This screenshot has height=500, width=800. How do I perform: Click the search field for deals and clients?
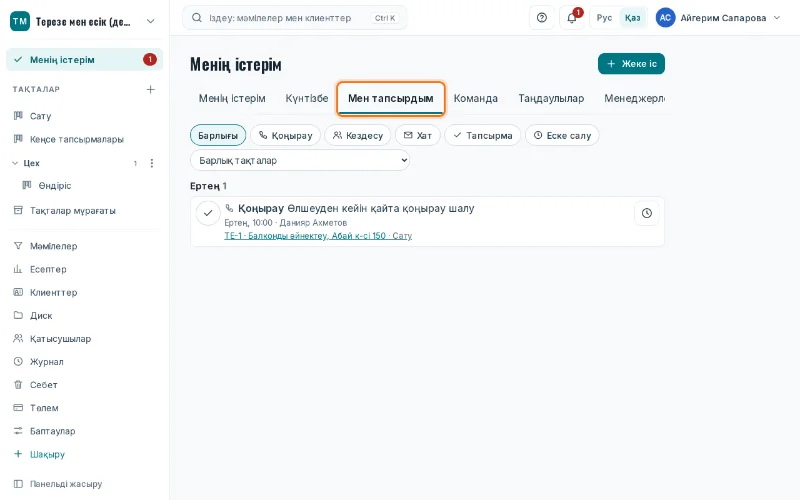click(295, 18)
